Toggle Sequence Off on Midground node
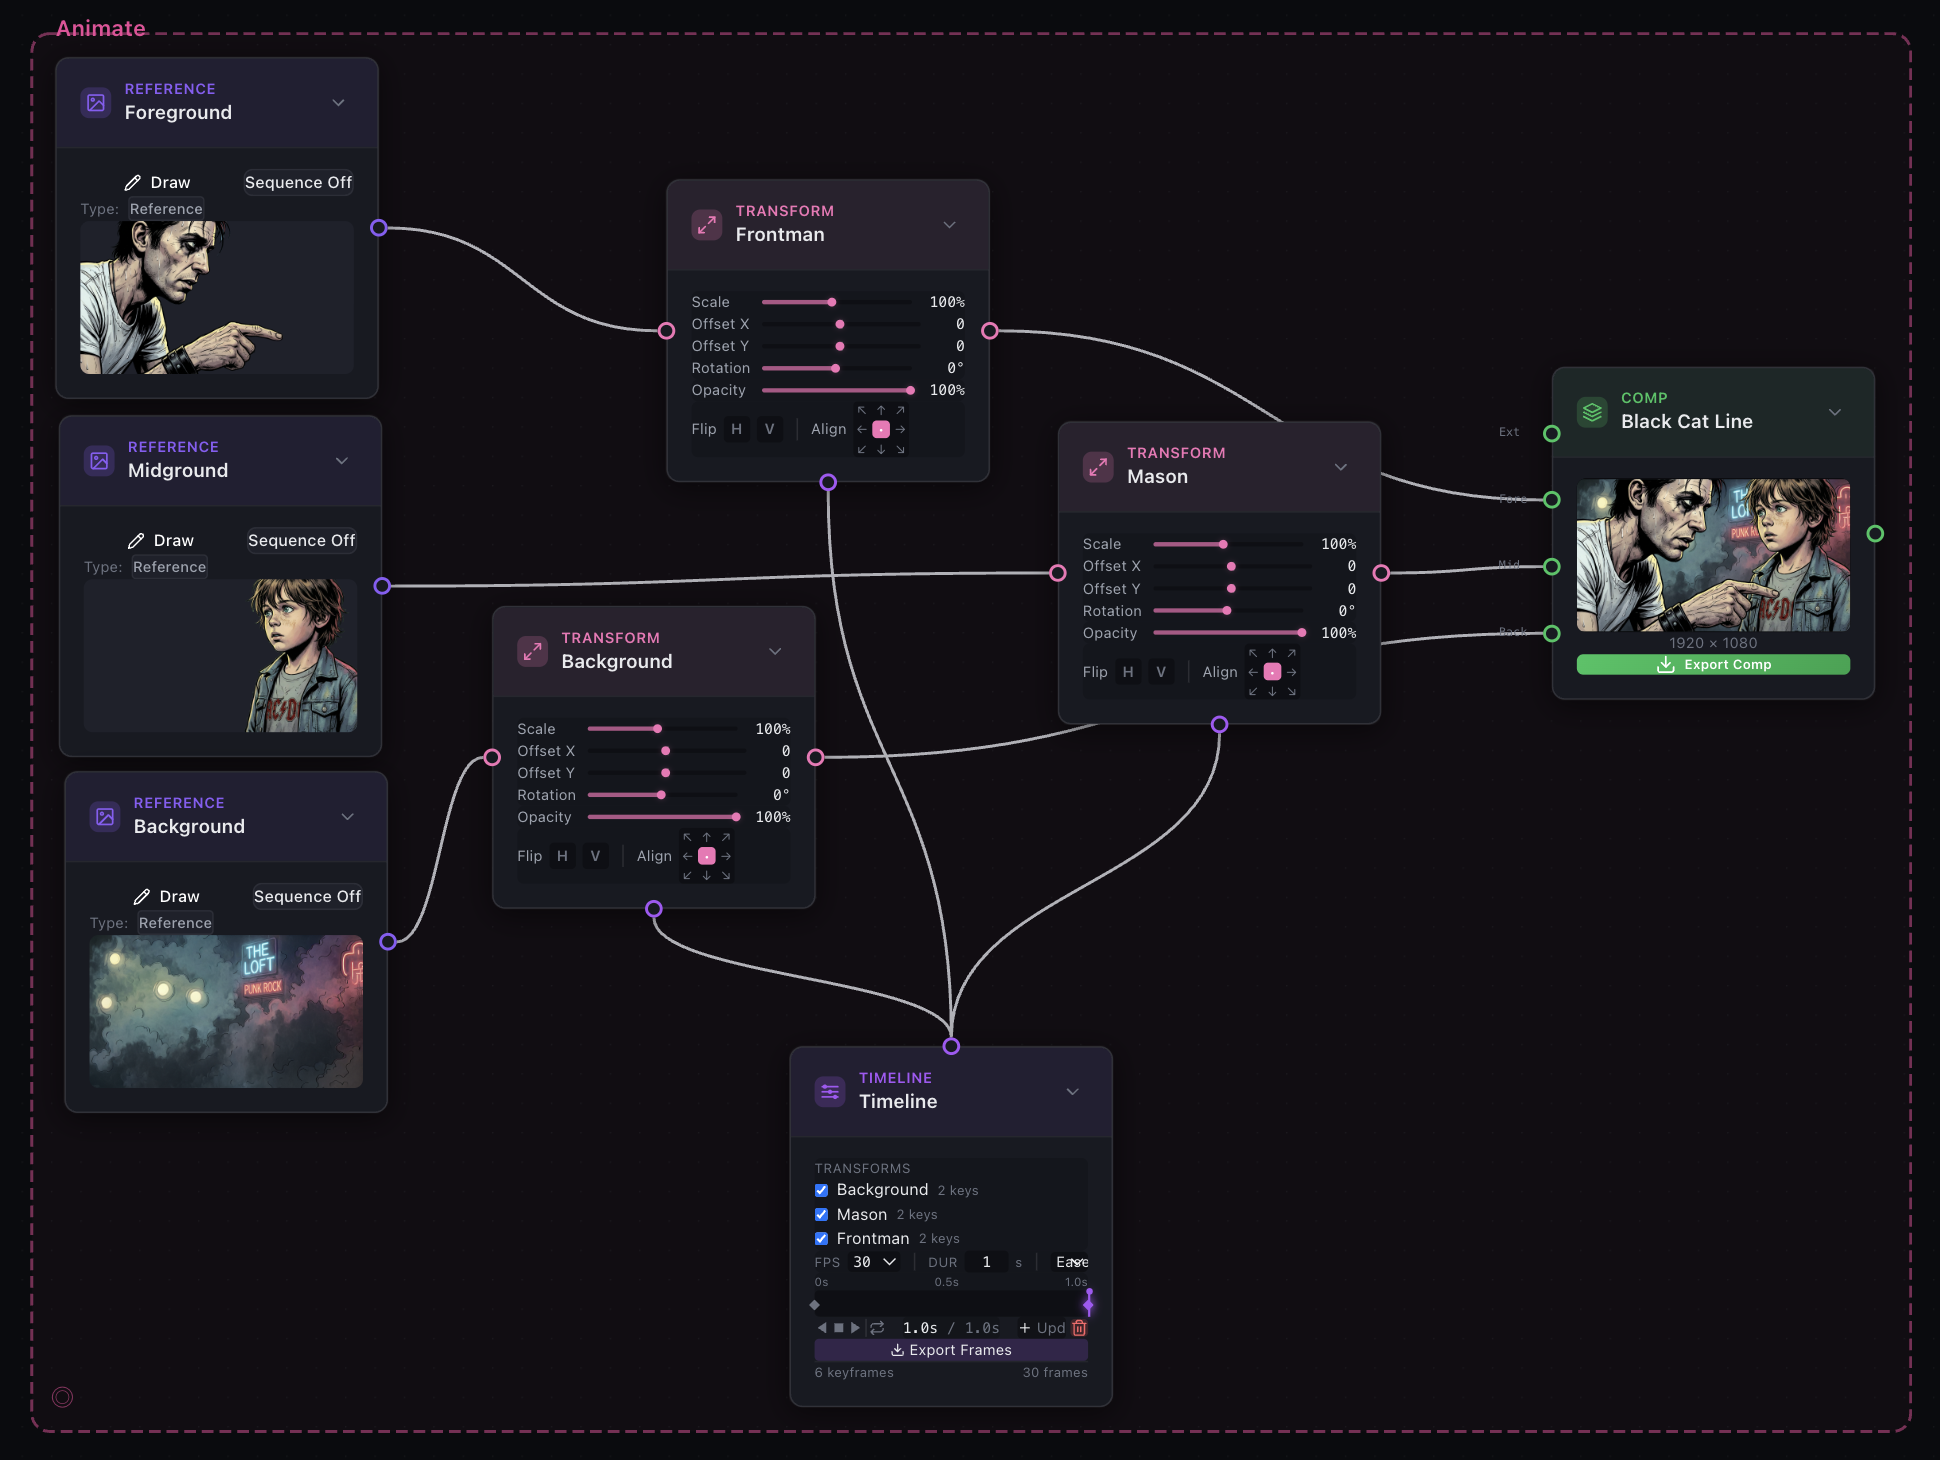Viewport: 1940px width, 1460px height. 301,540
